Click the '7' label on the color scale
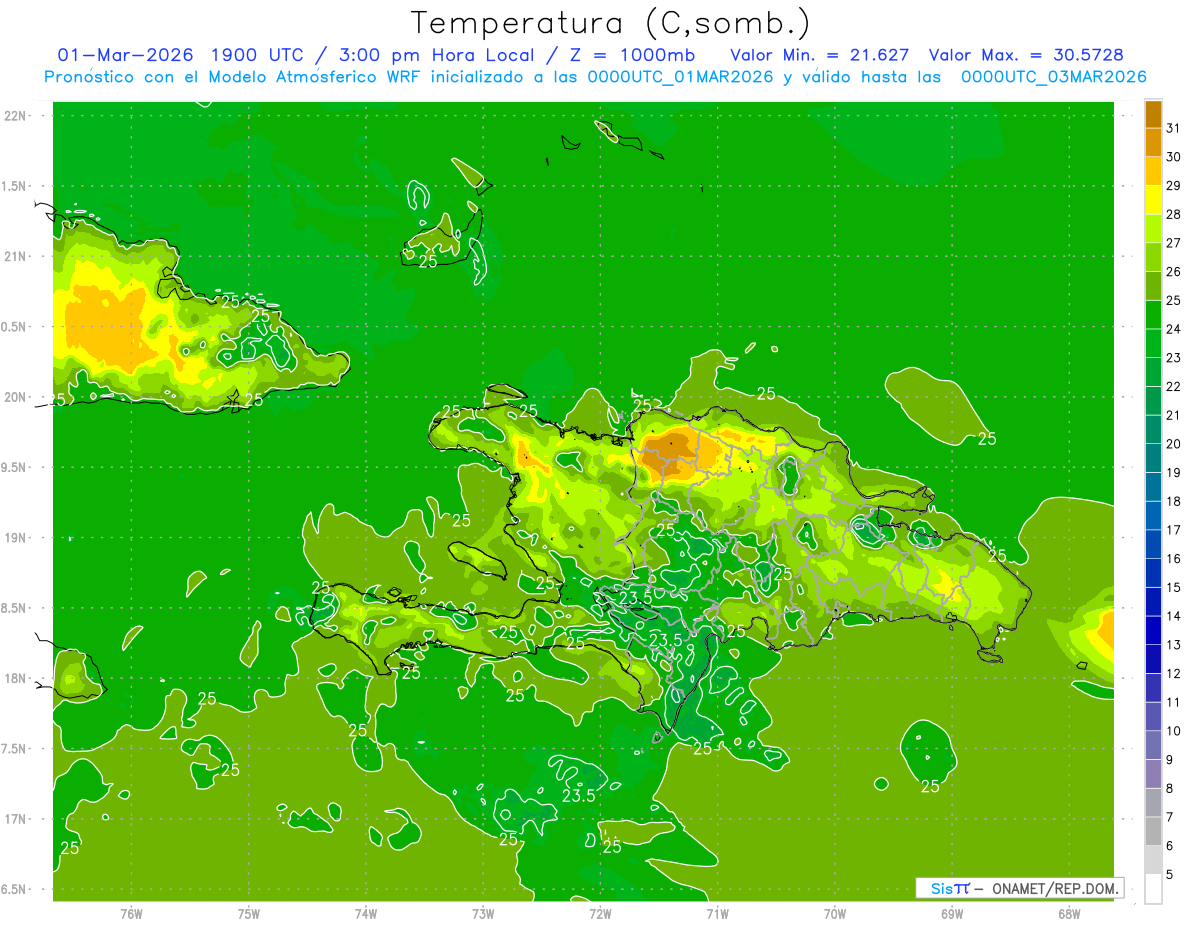 (x=1170, y=817)
